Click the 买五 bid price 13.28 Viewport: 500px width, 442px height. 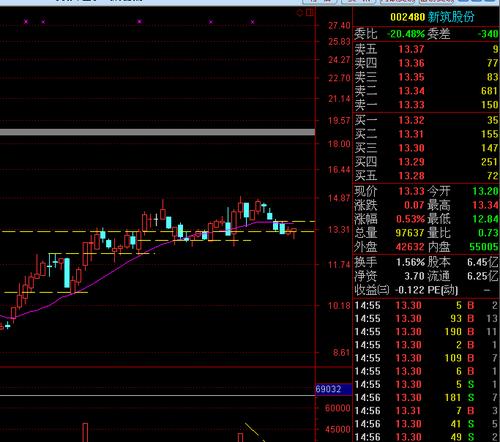411,176
